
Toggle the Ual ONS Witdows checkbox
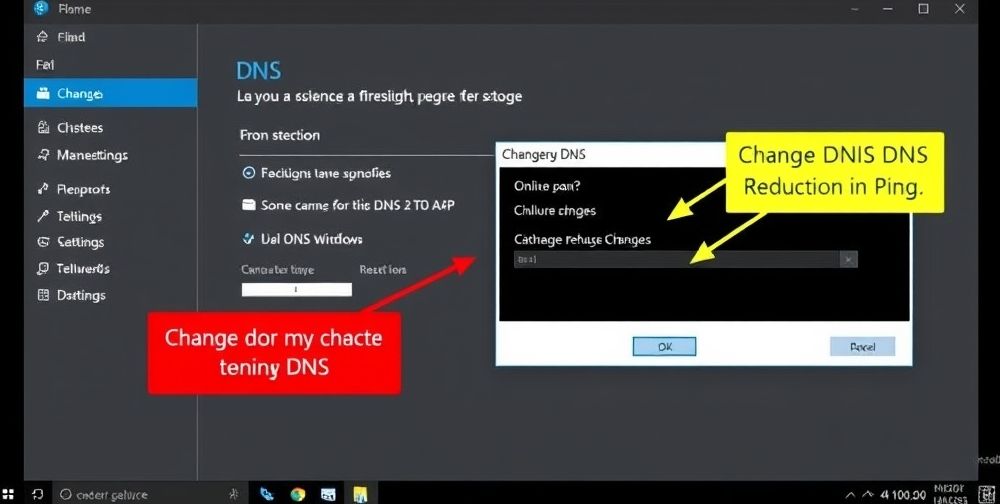point(249,239)
